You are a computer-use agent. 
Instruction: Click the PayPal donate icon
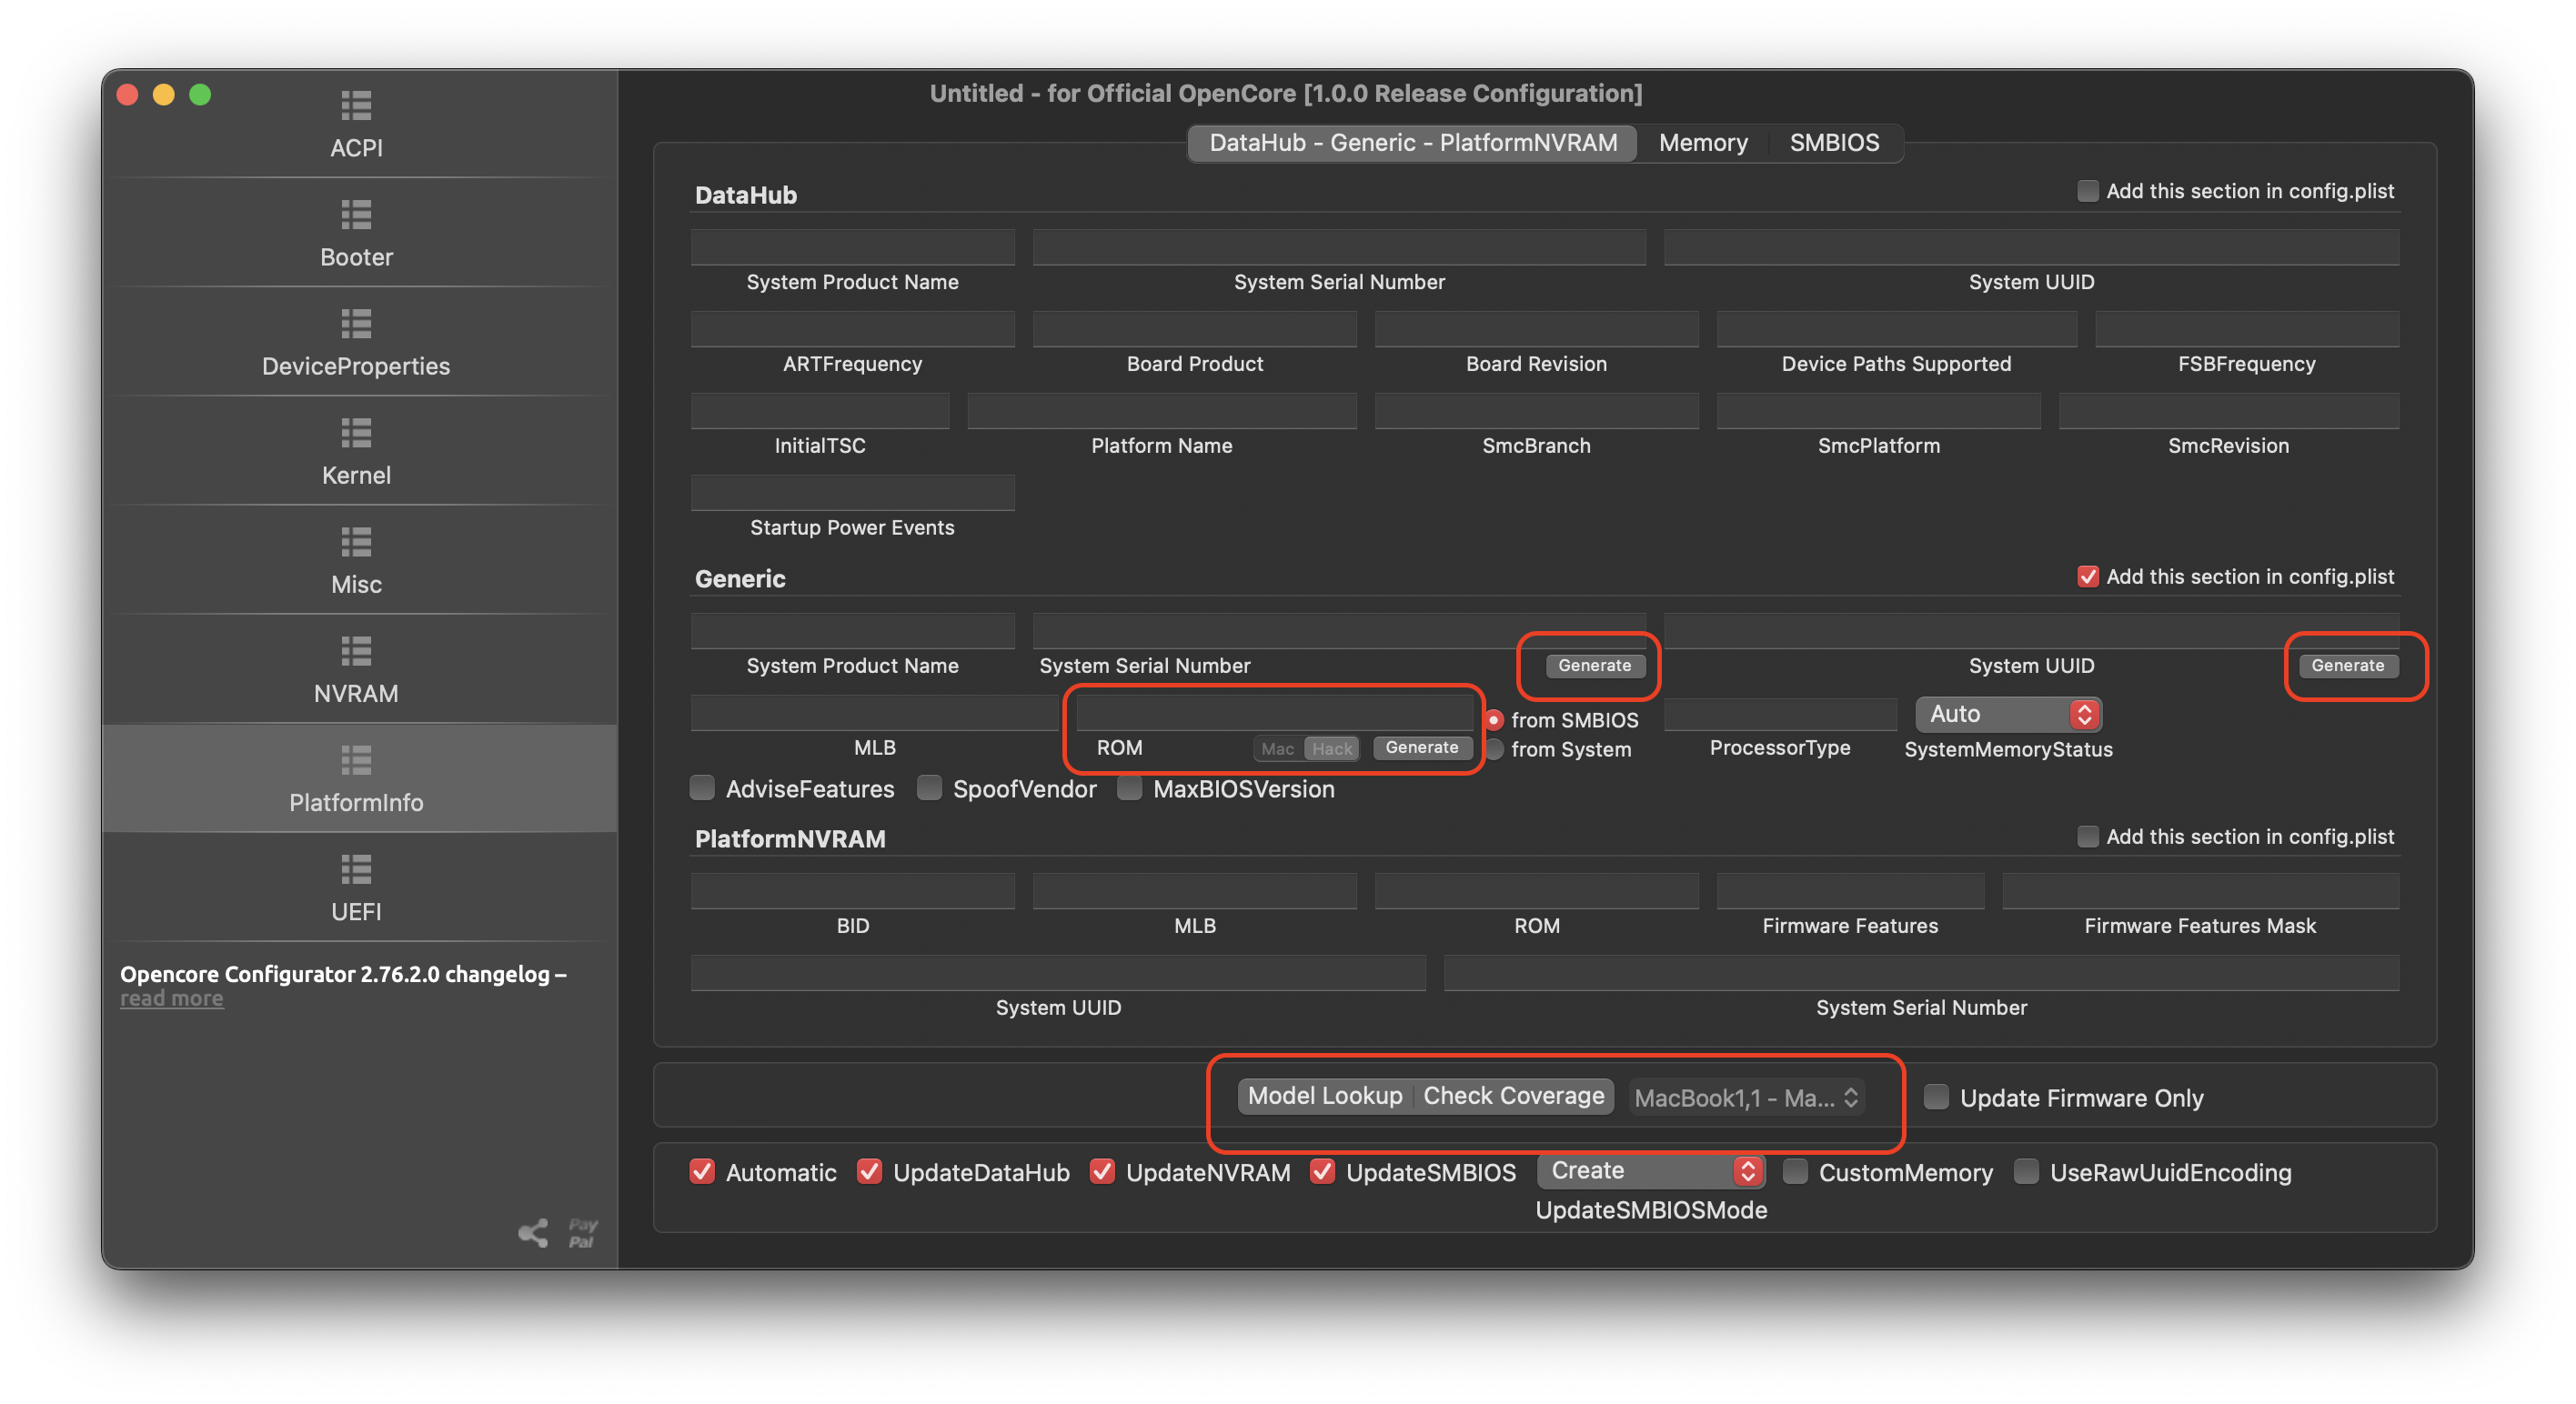(583, 1232)
